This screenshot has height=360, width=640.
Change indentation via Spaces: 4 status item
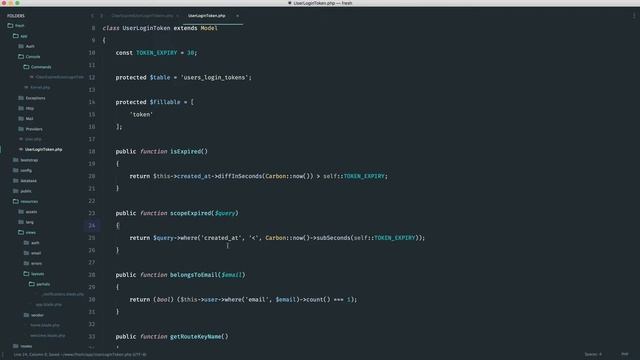point(593,354)
